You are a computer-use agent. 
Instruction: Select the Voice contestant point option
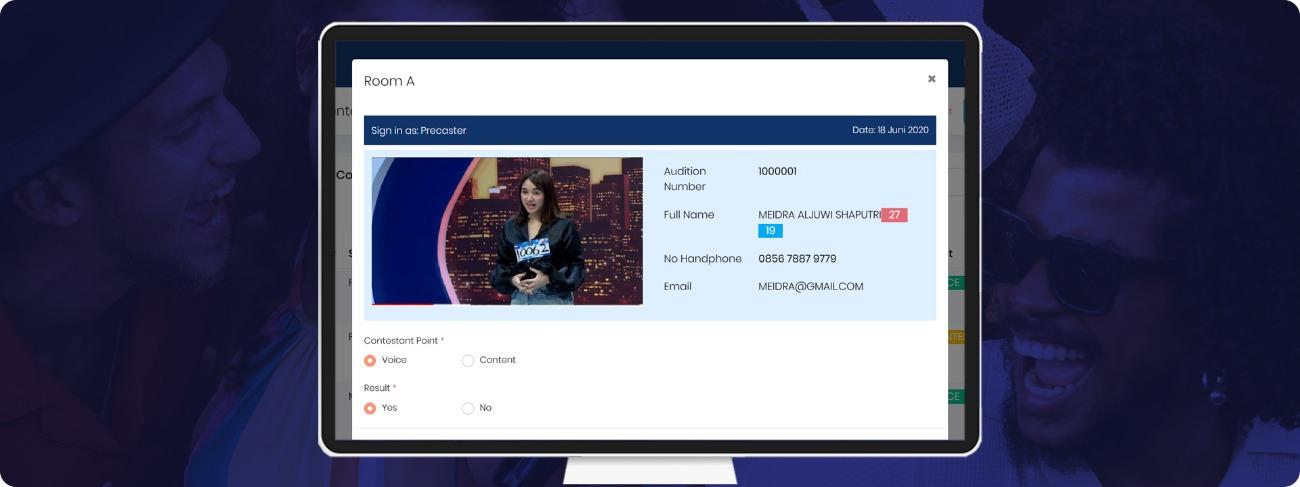click(x=370, y=360)
